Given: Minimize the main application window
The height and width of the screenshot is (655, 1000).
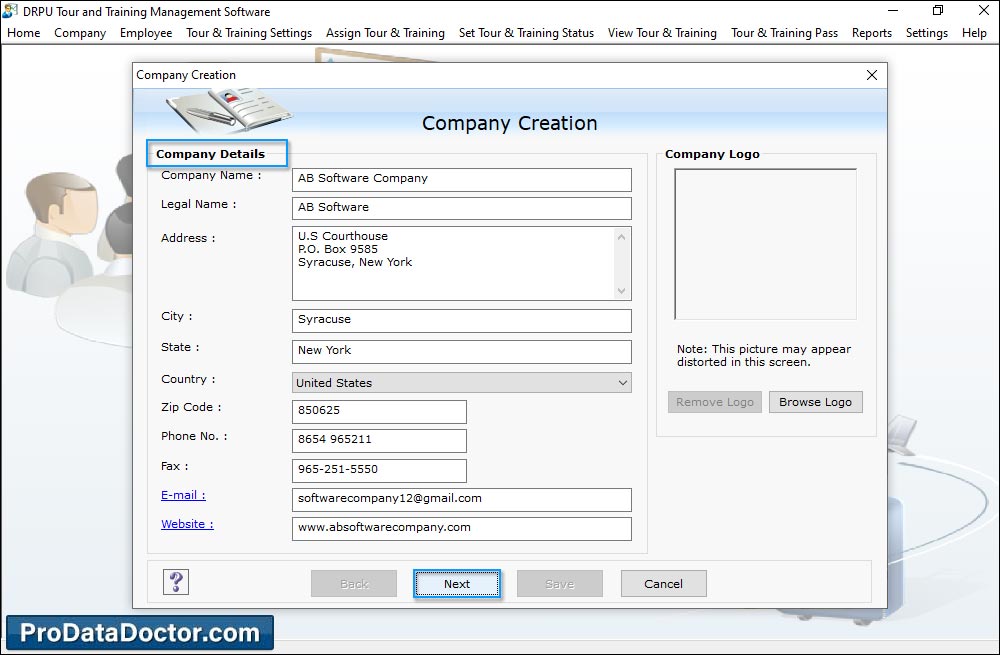Looking at the screenshot, I should 893,11.
